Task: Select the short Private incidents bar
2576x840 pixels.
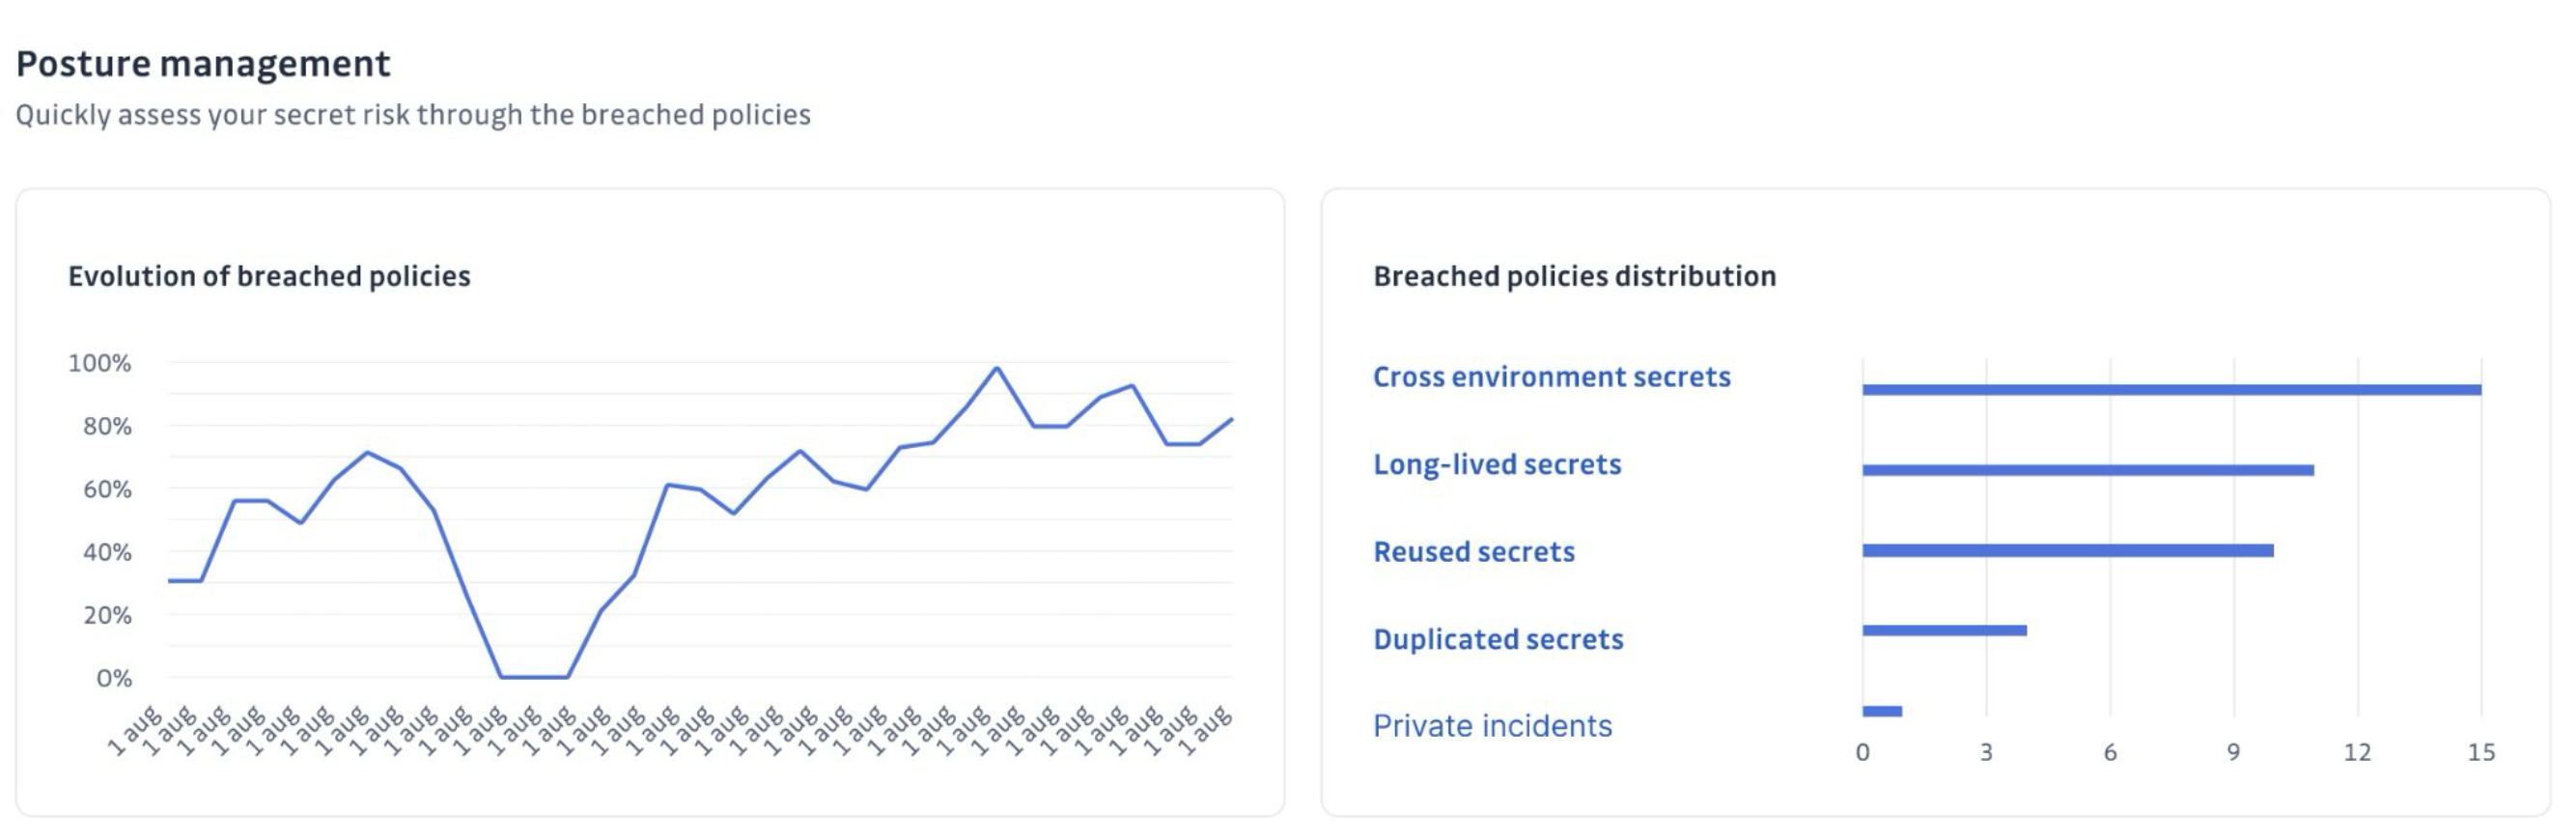Action: click(x=1882, y=712)
